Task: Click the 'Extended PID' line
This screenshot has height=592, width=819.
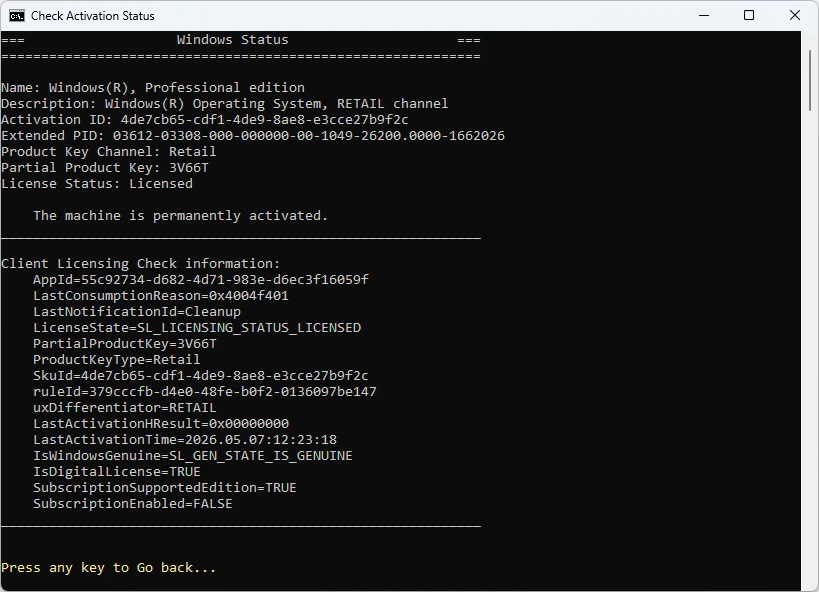Action: [253, 136]
